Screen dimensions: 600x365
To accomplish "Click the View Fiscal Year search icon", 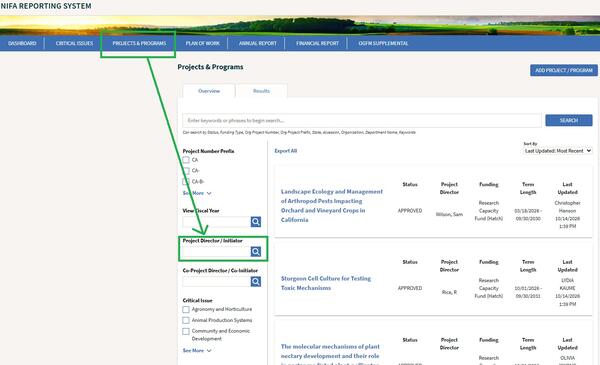I will 256,222.
